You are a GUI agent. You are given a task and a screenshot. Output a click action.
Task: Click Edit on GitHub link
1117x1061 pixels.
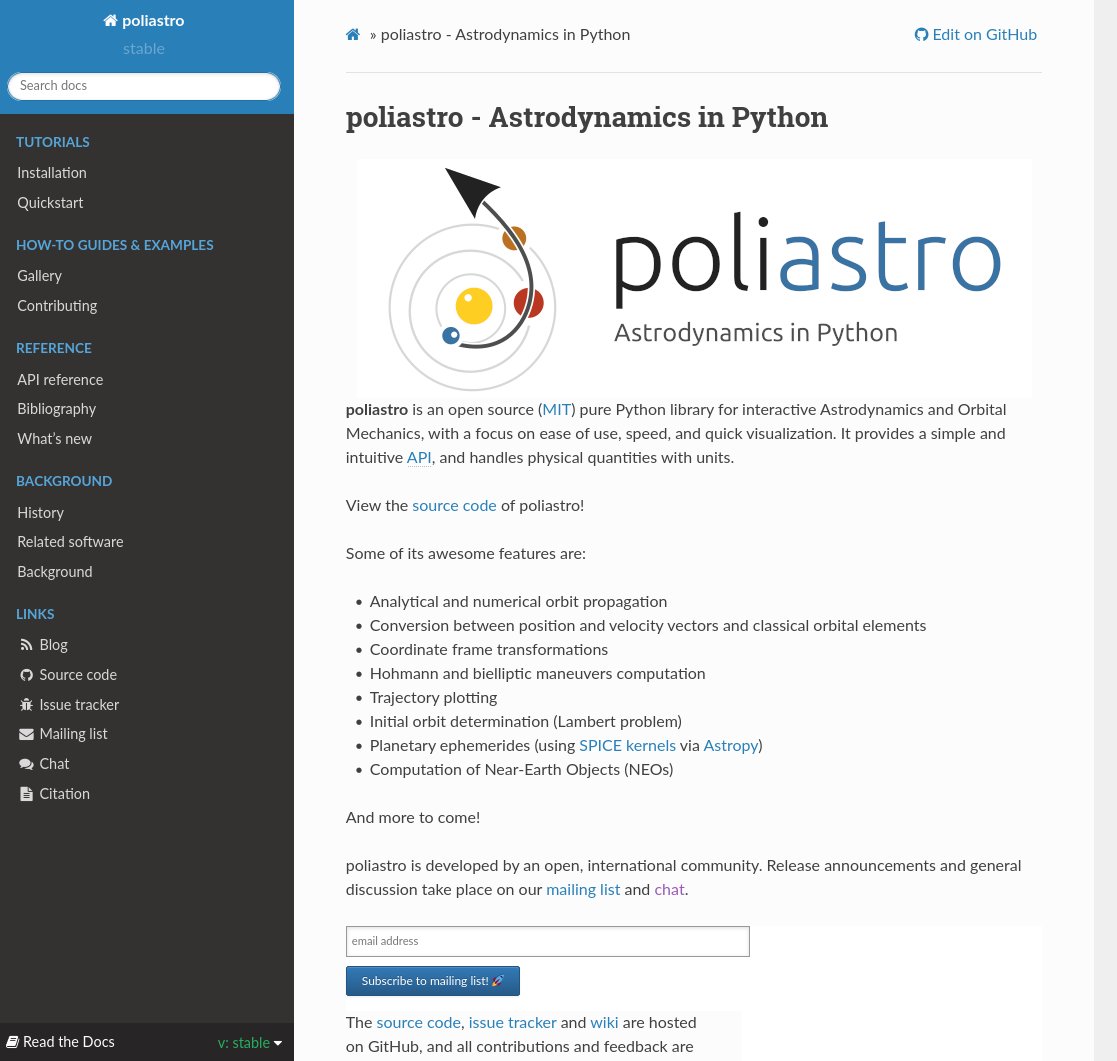976,35
